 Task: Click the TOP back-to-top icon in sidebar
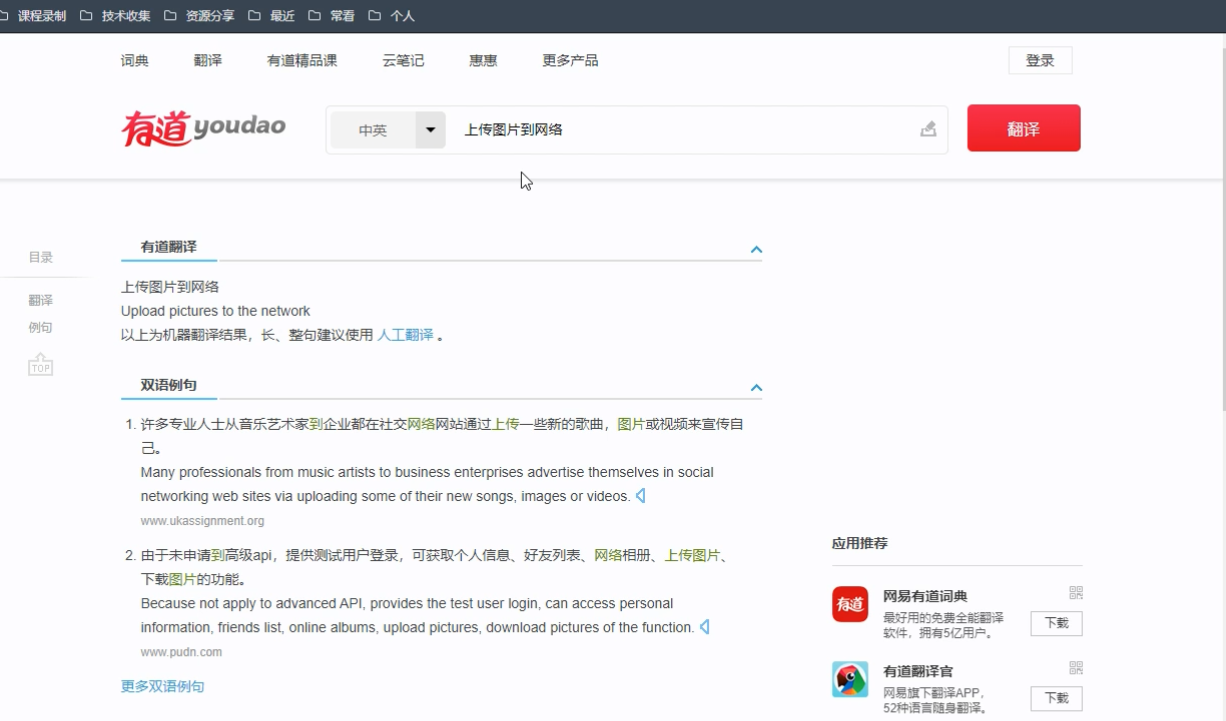point(40,365)
